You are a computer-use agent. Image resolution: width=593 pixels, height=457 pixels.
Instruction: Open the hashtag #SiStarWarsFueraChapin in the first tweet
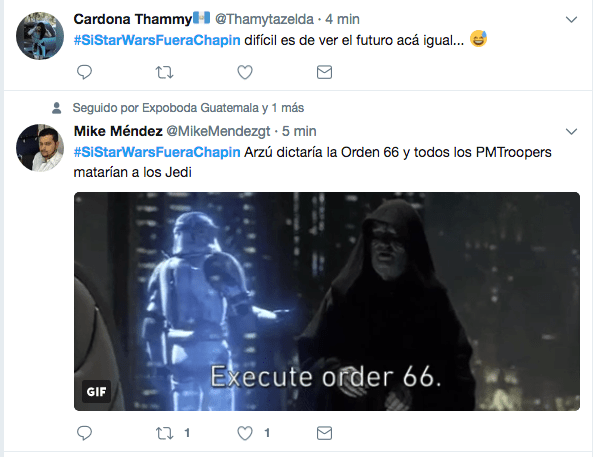(x=157, y=40)
